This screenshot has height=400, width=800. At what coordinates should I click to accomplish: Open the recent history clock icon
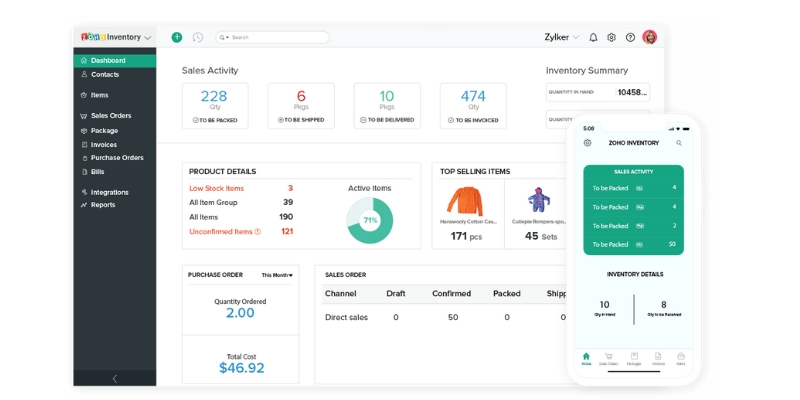[x=198, y=37]
